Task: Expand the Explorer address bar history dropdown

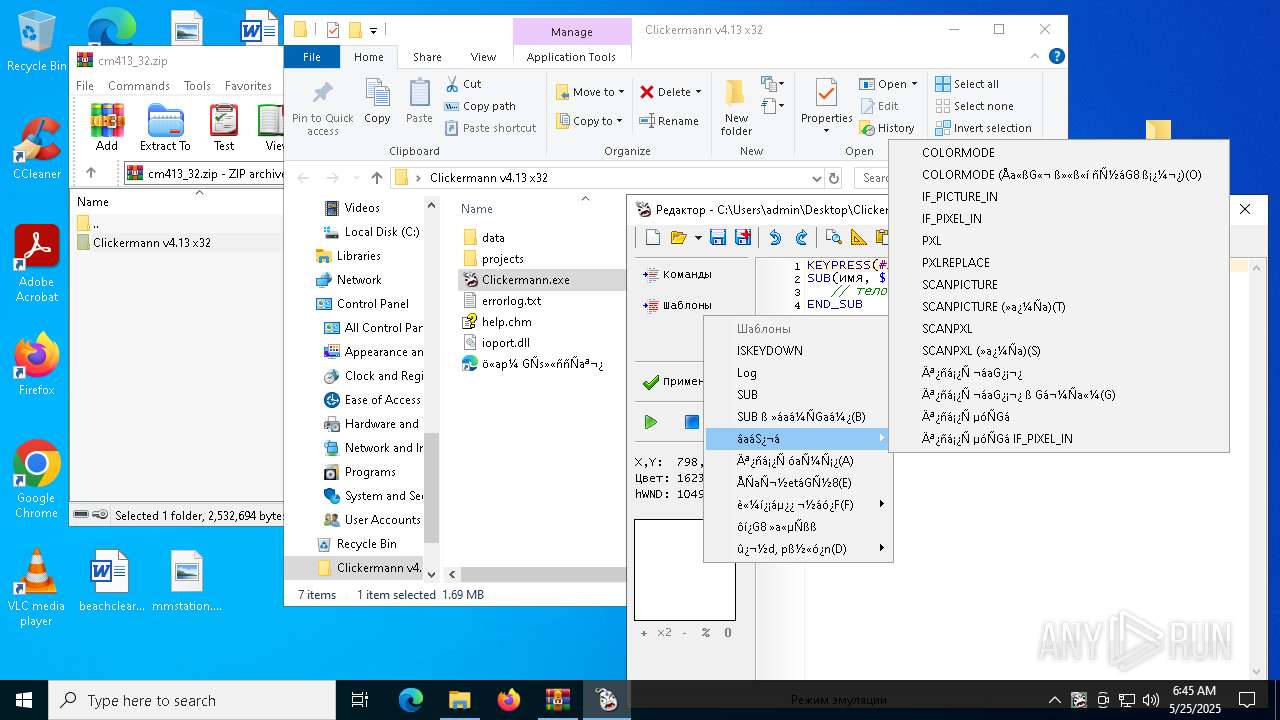Action: 817,178
